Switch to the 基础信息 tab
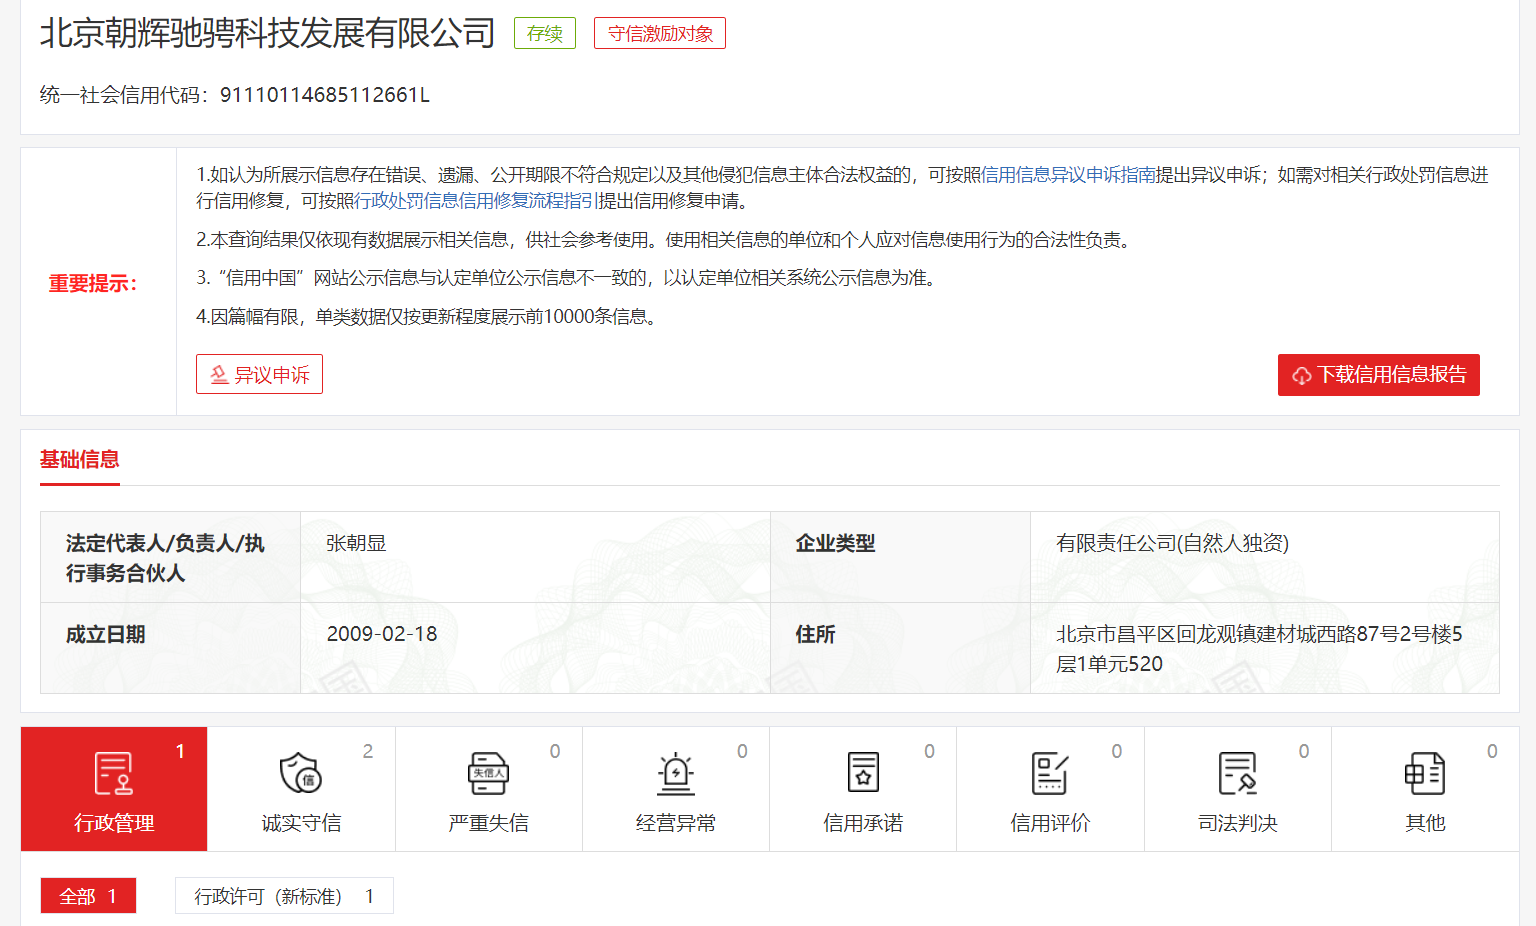Image resolution: width=1536 pixels, height=926 pixels. [x=80, y=459]
